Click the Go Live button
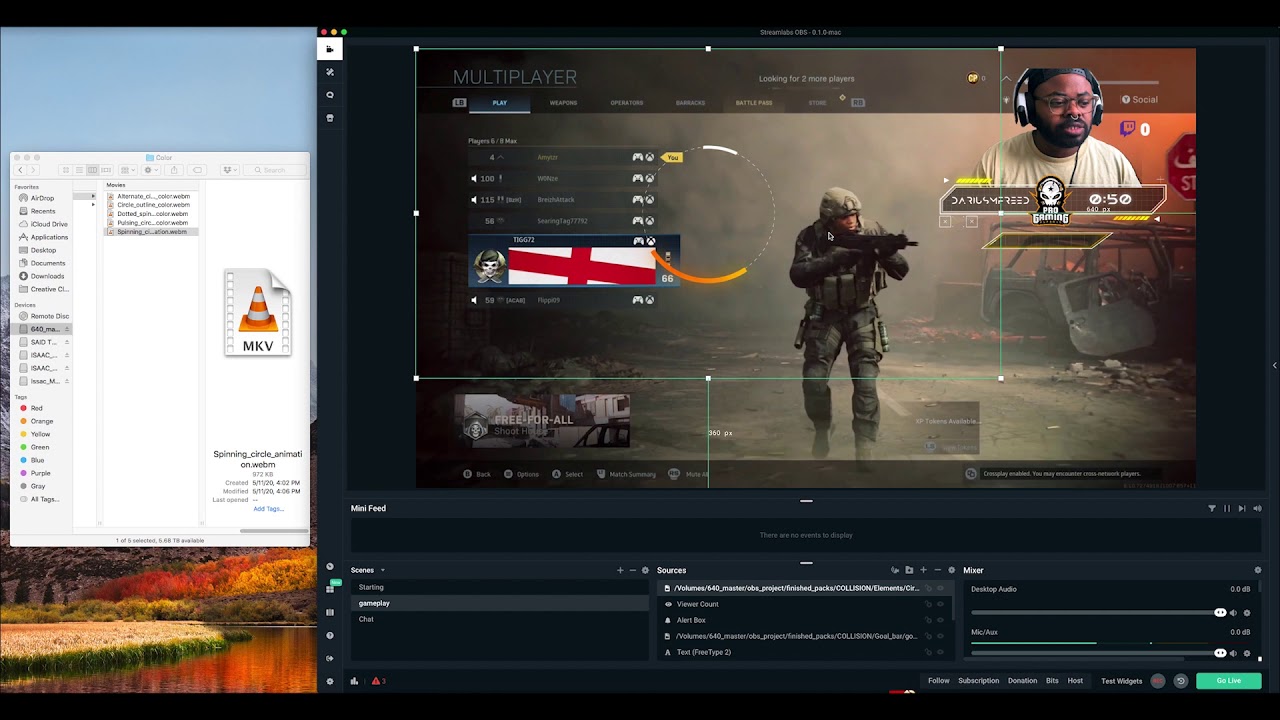Image resolution: width=1280 pixels, height=720 pixels. click(1228, 680)
